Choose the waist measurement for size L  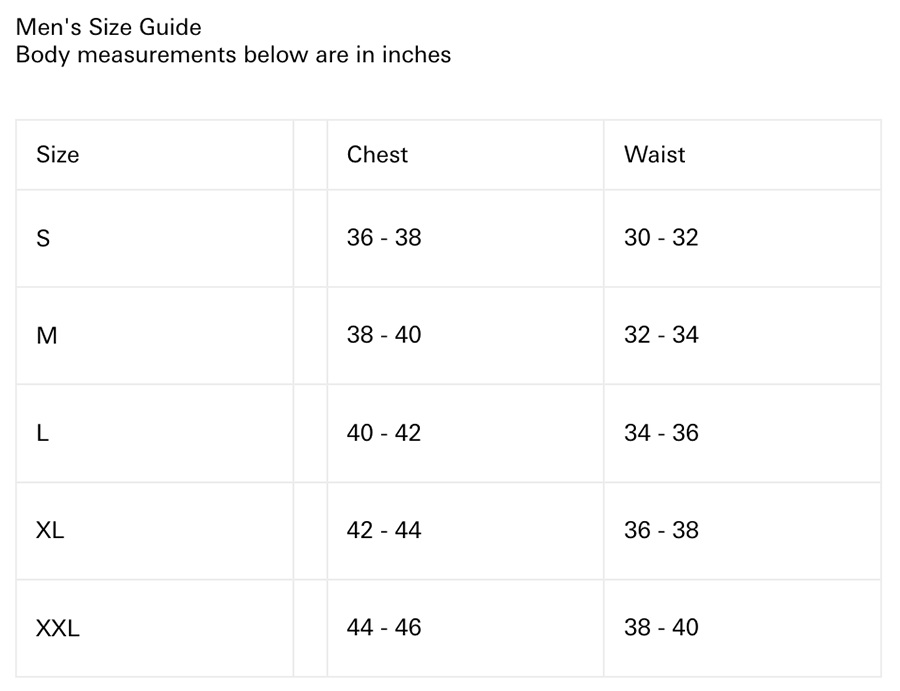661,433
